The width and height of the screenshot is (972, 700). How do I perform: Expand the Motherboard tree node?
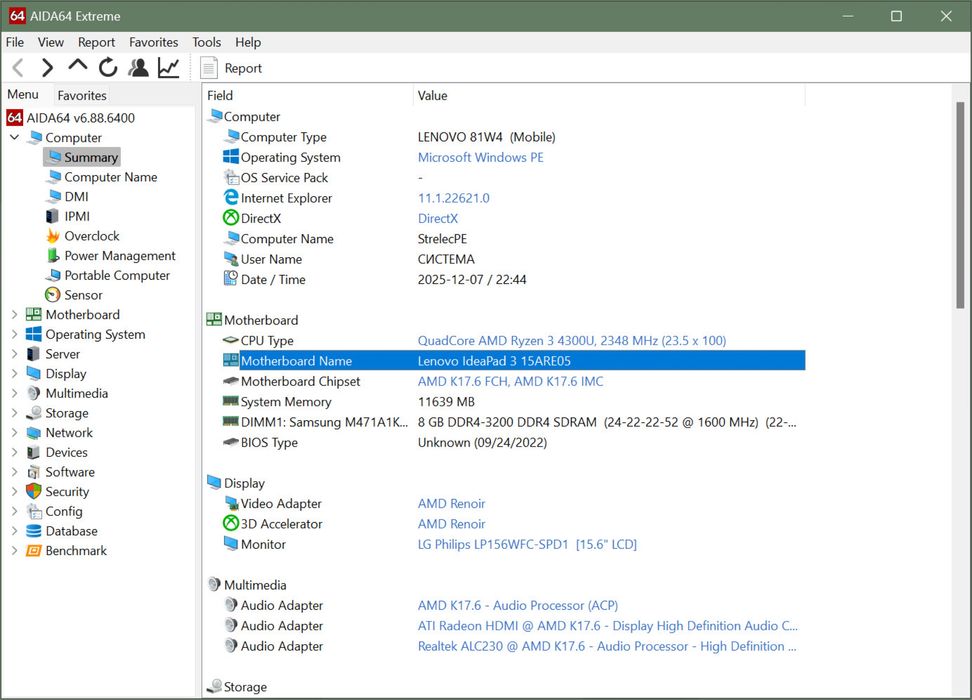(14, 315)
